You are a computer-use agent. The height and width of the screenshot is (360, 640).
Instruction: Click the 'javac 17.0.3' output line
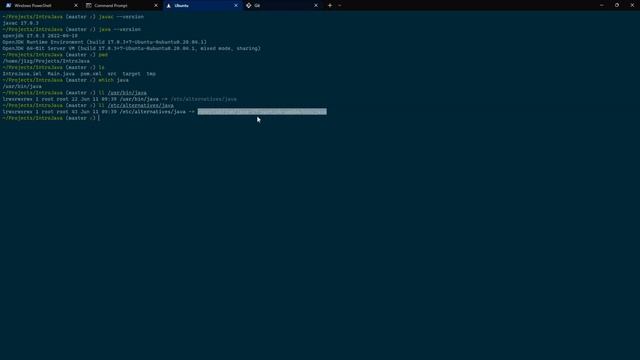point(20,23)
